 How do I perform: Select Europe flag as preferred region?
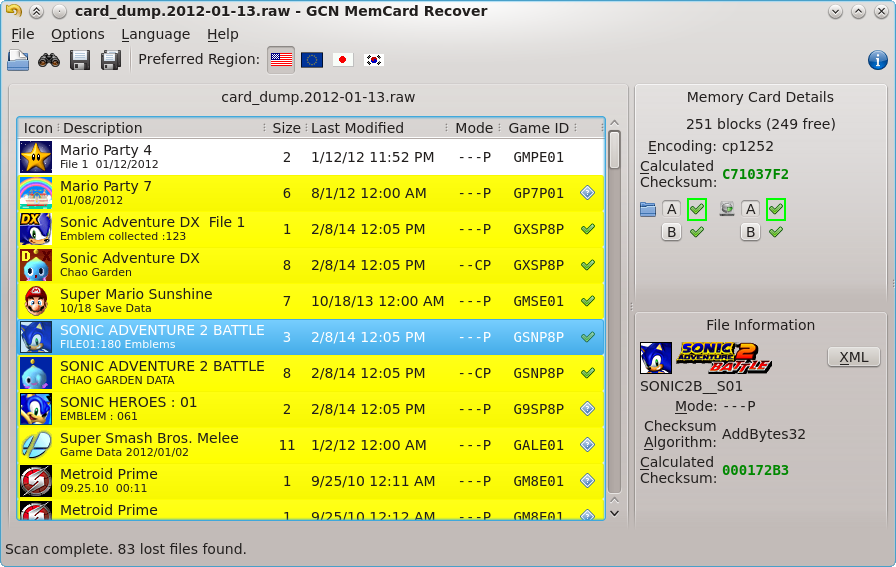coord(312,60)
